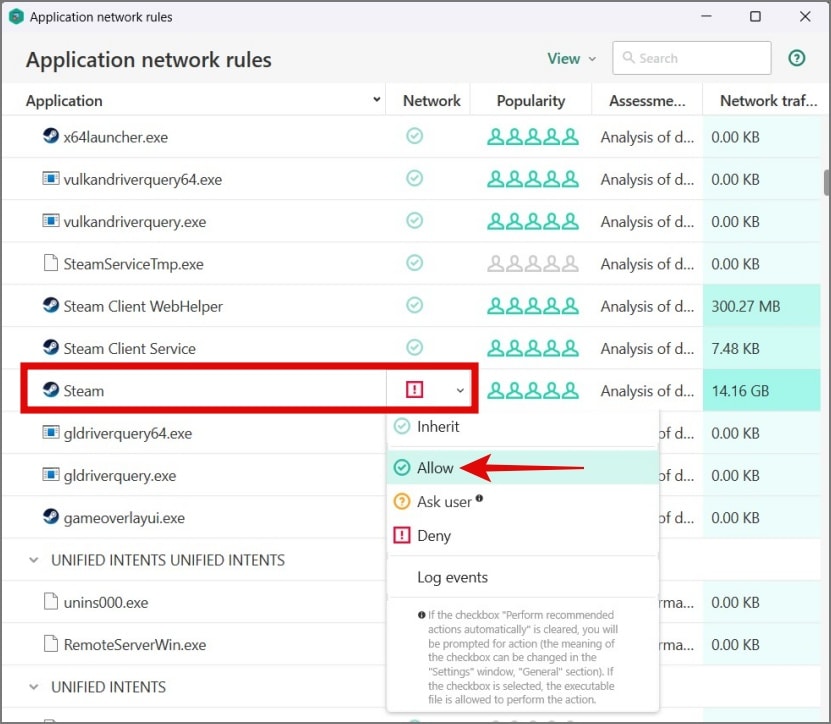The width and height of the screenshot is (831, 724).
Task: Click the vulkandriverquery.exe file icon
Action: coord(50,220)
